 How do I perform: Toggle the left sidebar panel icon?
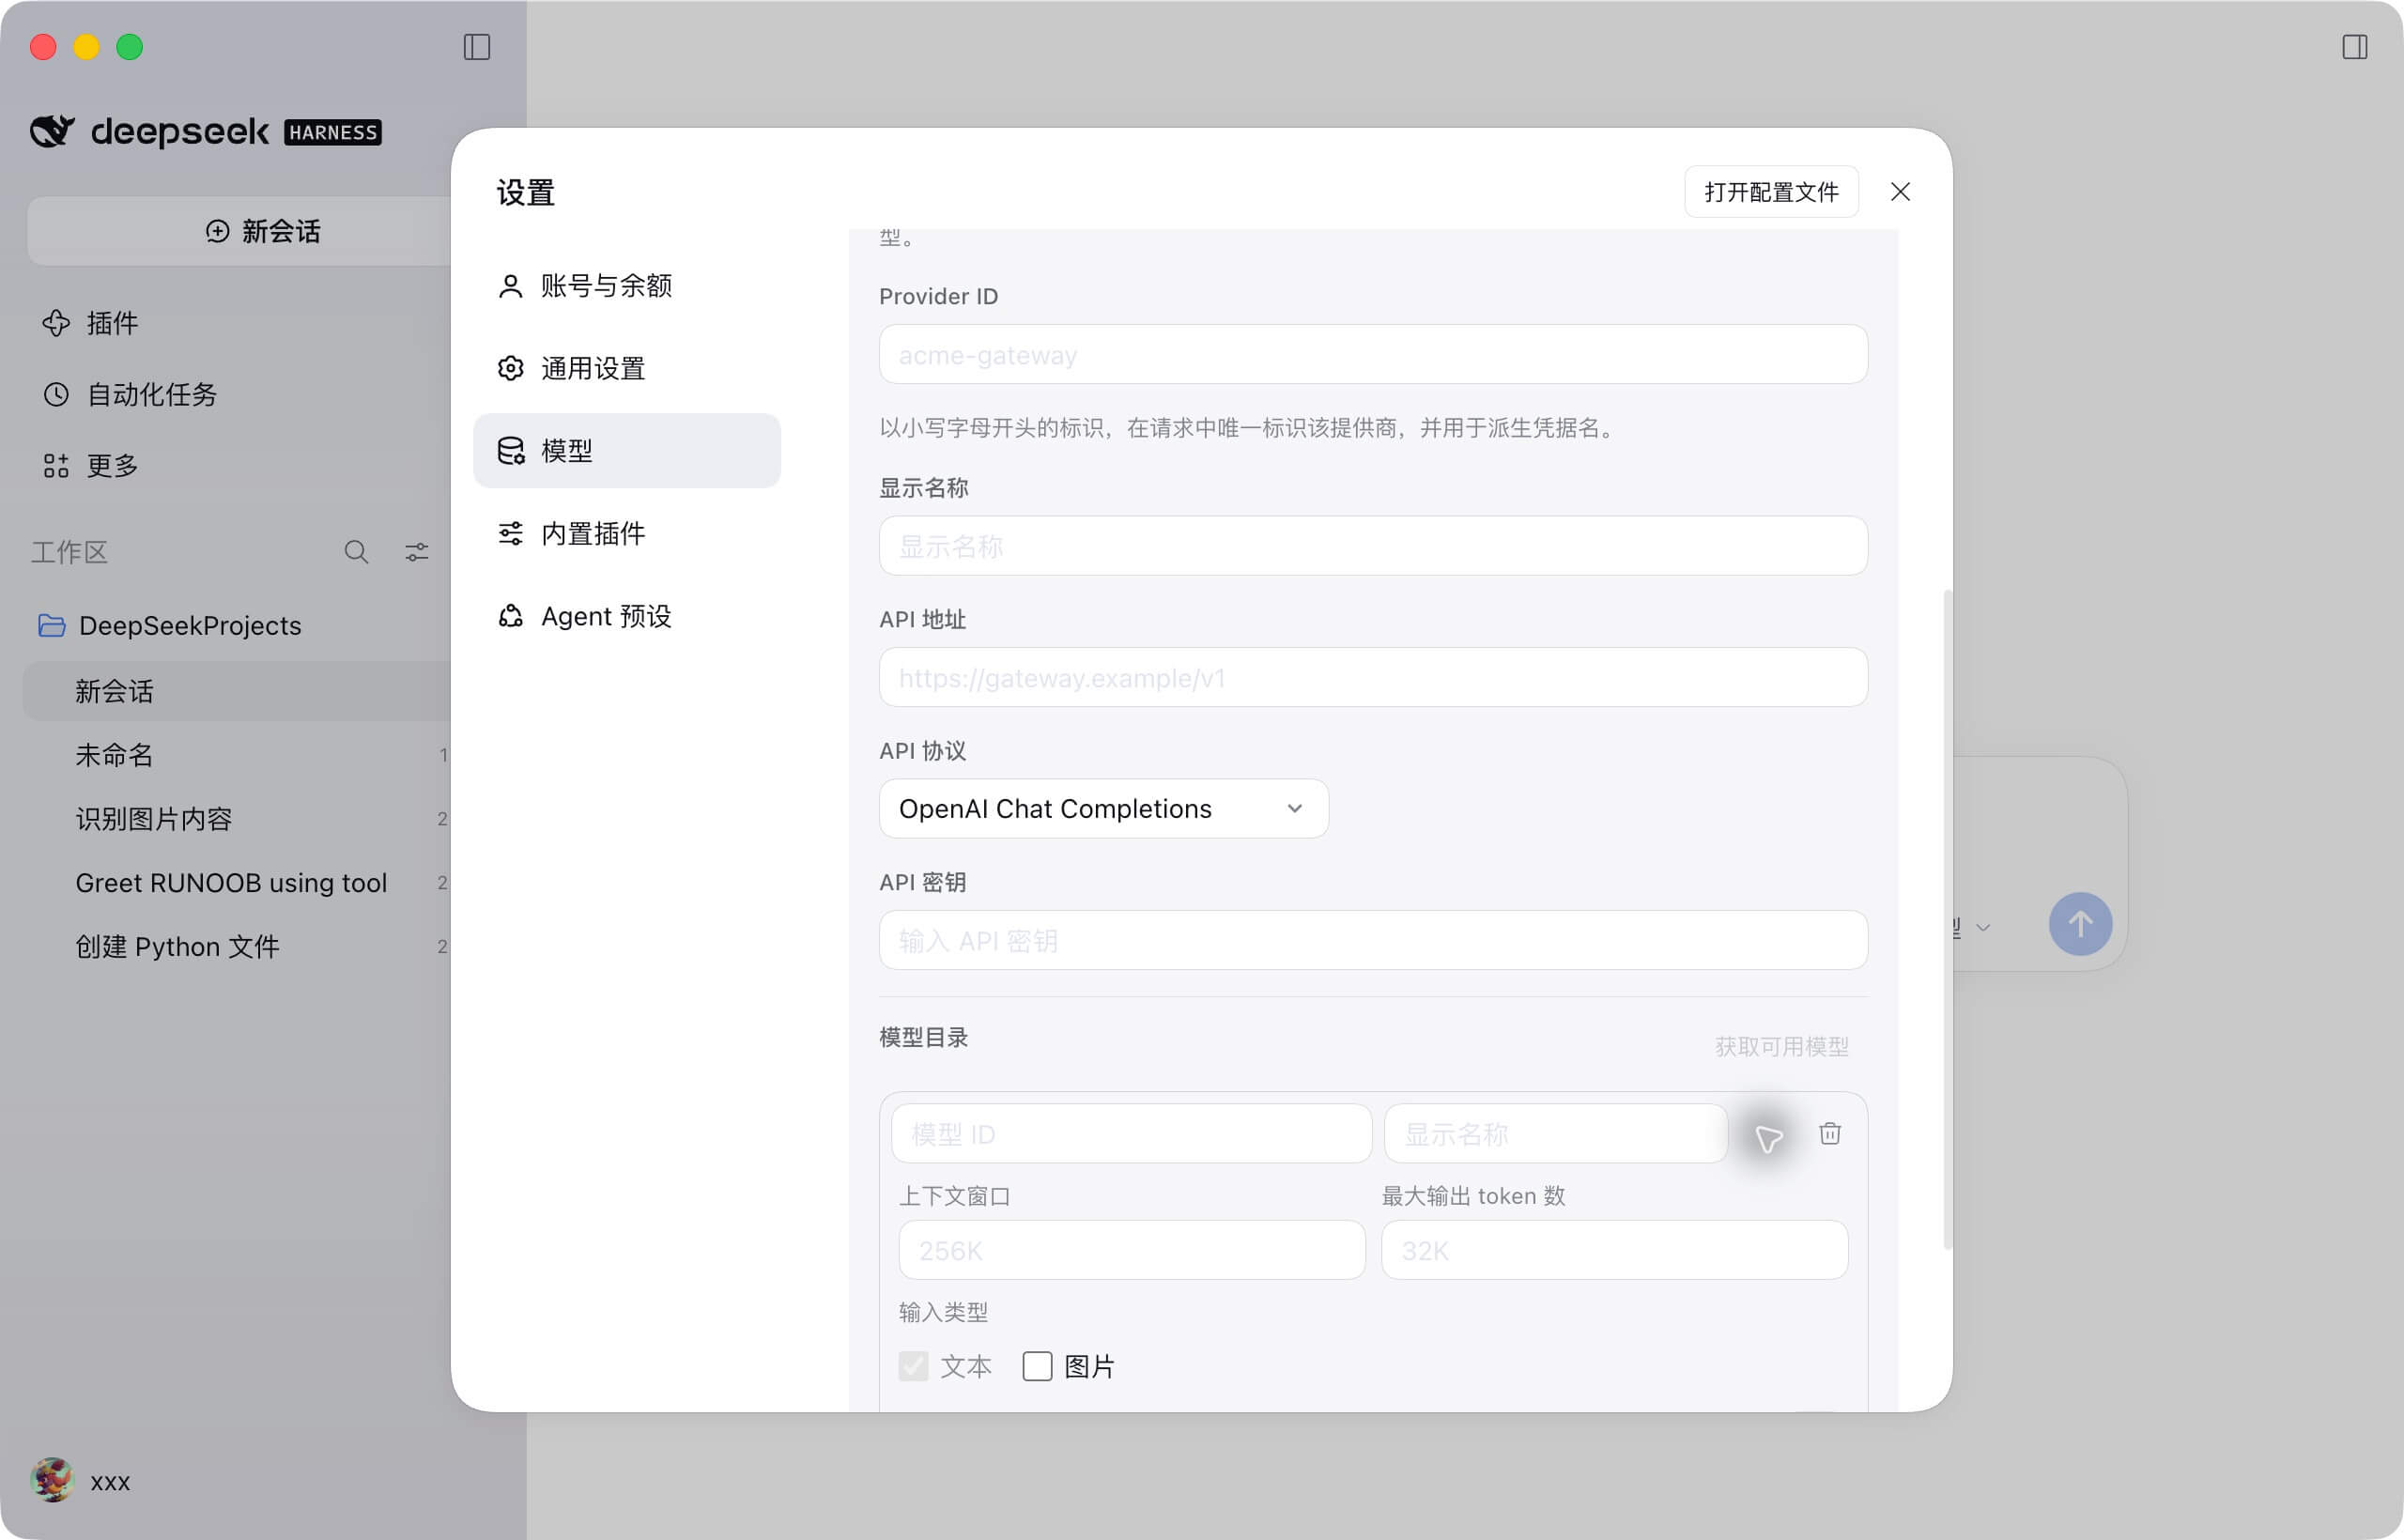(477, 47)
